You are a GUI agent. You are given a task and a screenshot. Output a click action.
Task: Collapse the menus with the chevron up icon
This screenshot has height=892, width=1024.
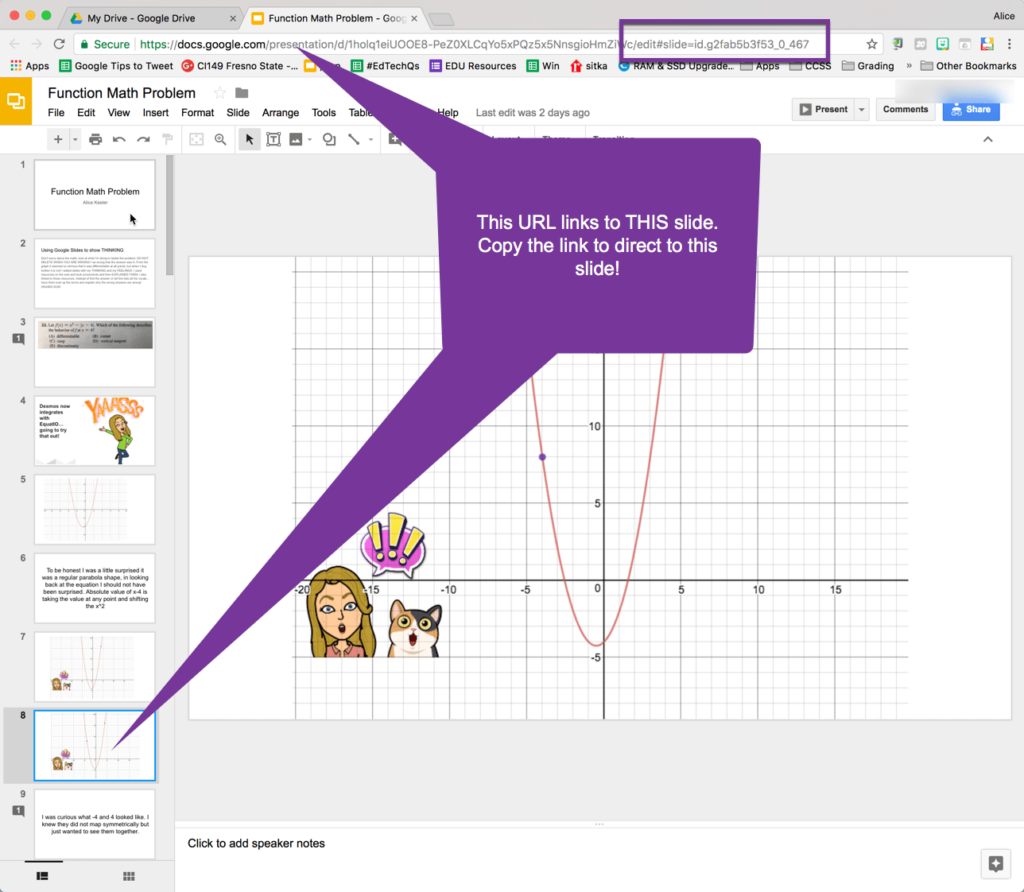[987, 139]
